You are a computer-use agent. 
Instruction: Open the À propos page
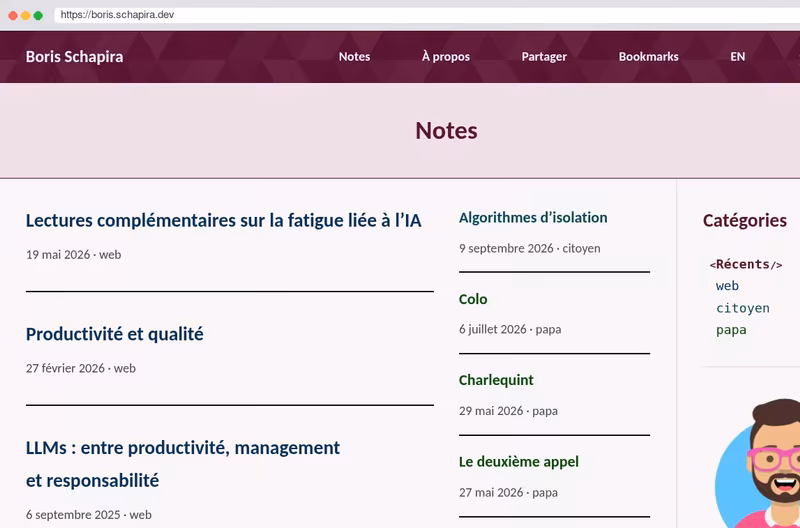click(x=445, y=57)
